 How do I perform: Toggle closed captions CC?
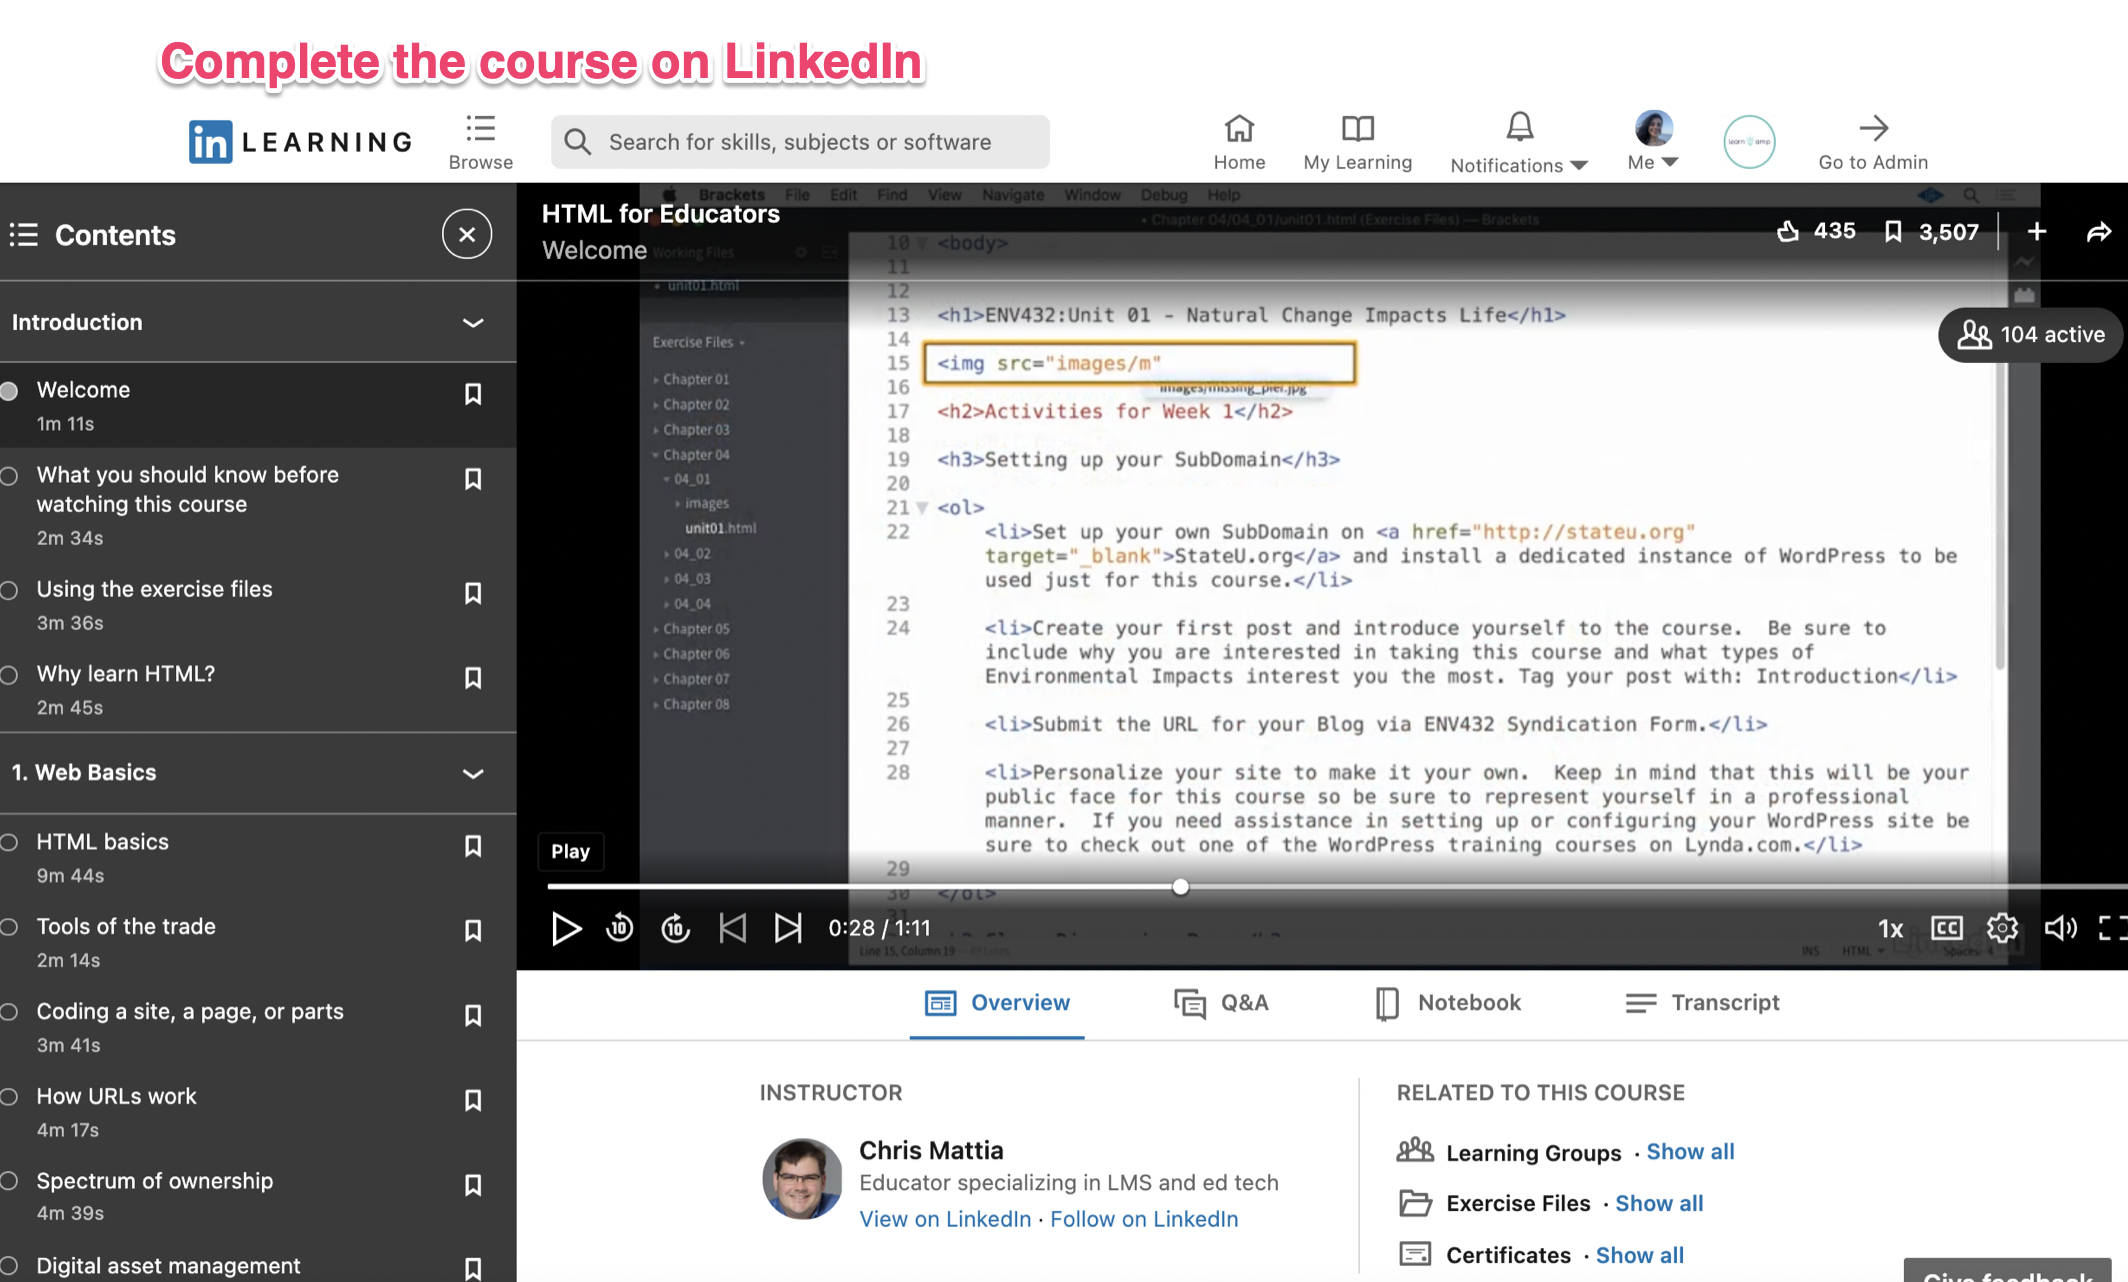(1946, 929)
